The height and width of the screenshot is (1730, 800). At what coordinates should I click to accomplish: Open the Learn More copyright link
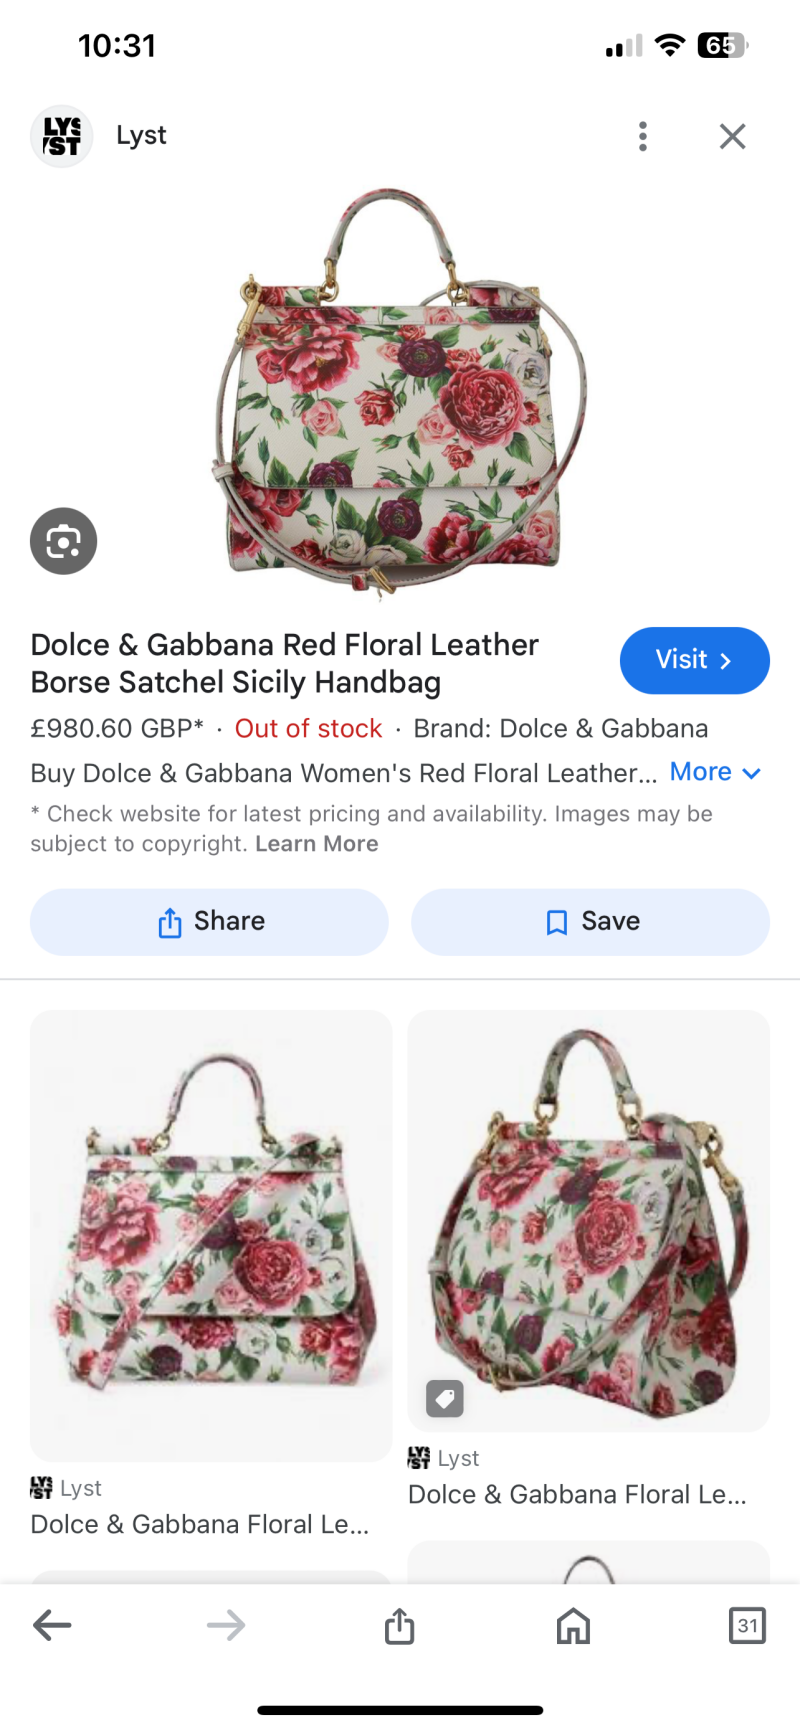(316, 844)
